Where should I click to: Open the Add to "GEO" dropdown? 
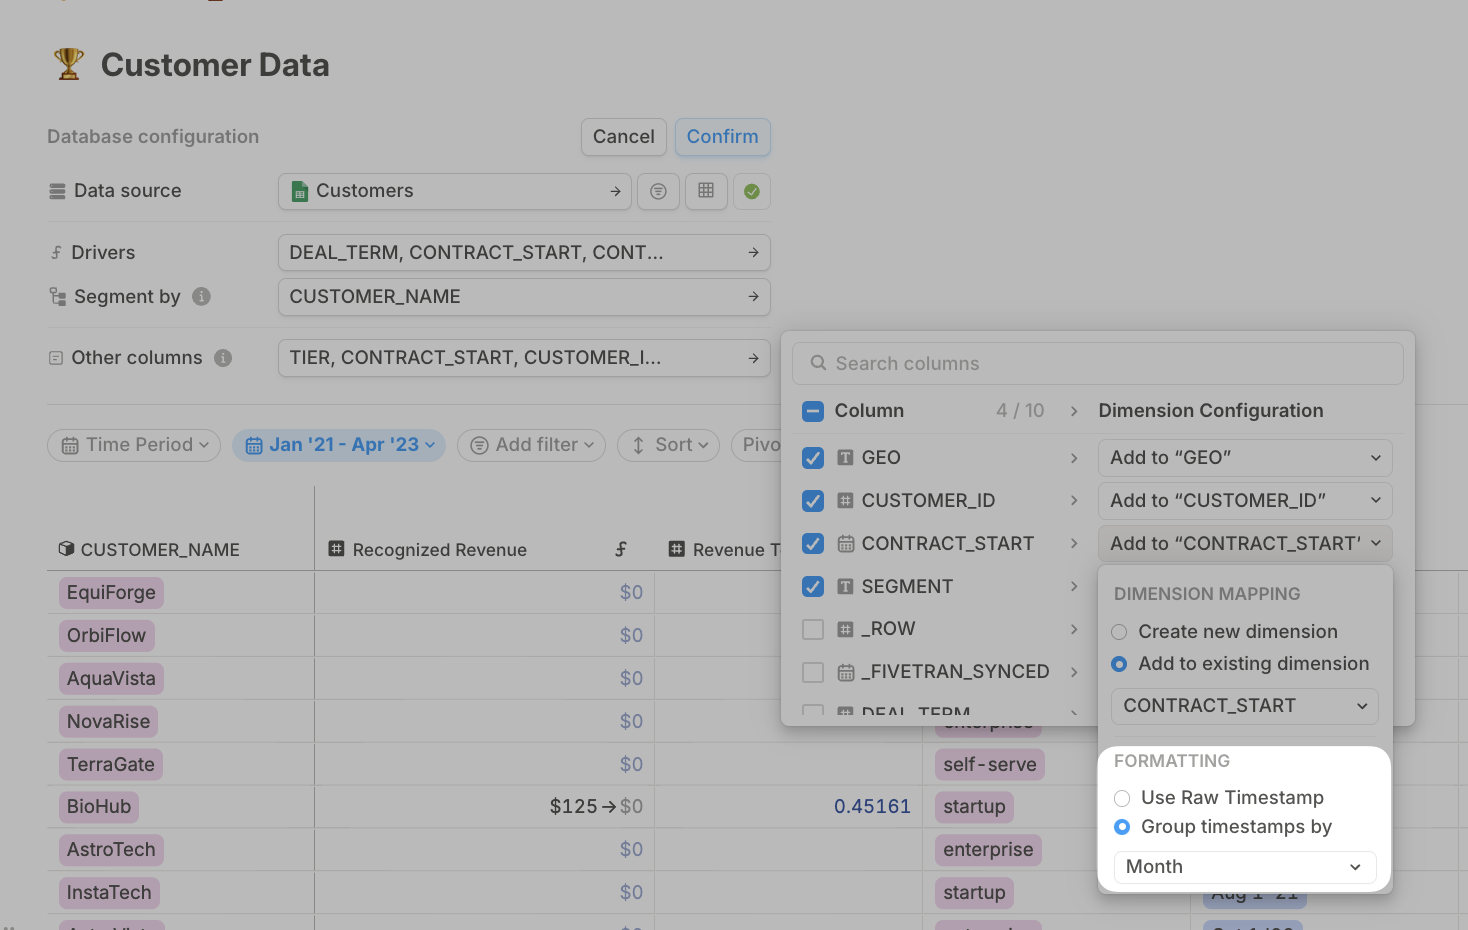click(x=1245, y=458)
